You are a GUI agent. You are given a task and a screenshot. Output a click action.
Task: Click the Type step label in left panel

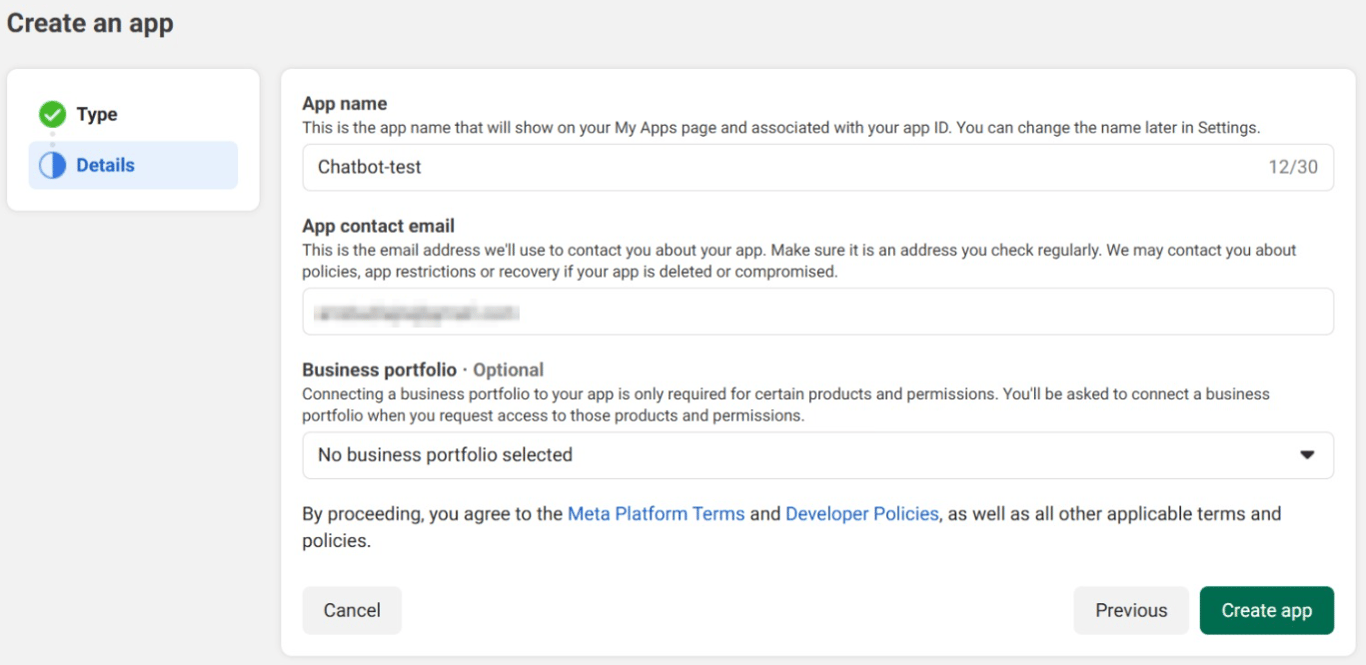click(96, 113)
